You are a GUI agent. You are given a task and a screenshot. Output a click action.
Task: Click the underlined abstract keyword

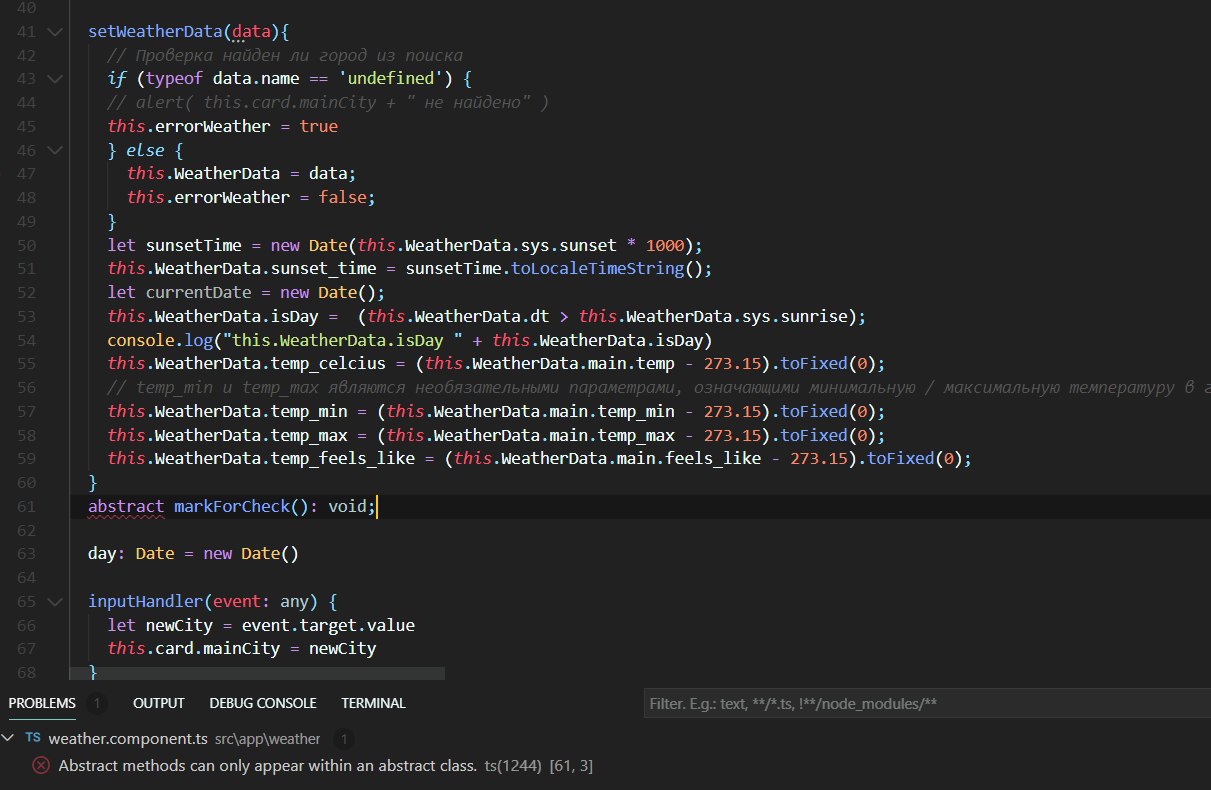[x=126, y=507]
